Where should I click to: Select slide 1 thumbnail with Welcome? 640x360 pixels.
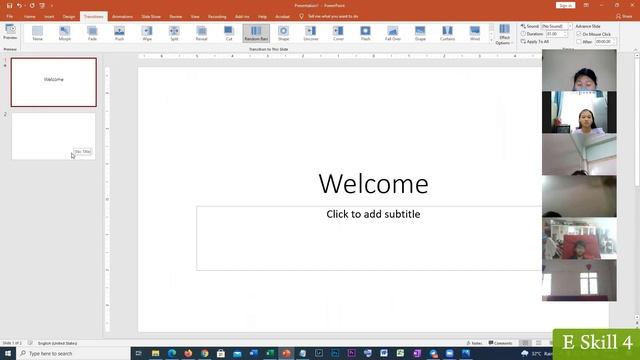coord(54,82)
